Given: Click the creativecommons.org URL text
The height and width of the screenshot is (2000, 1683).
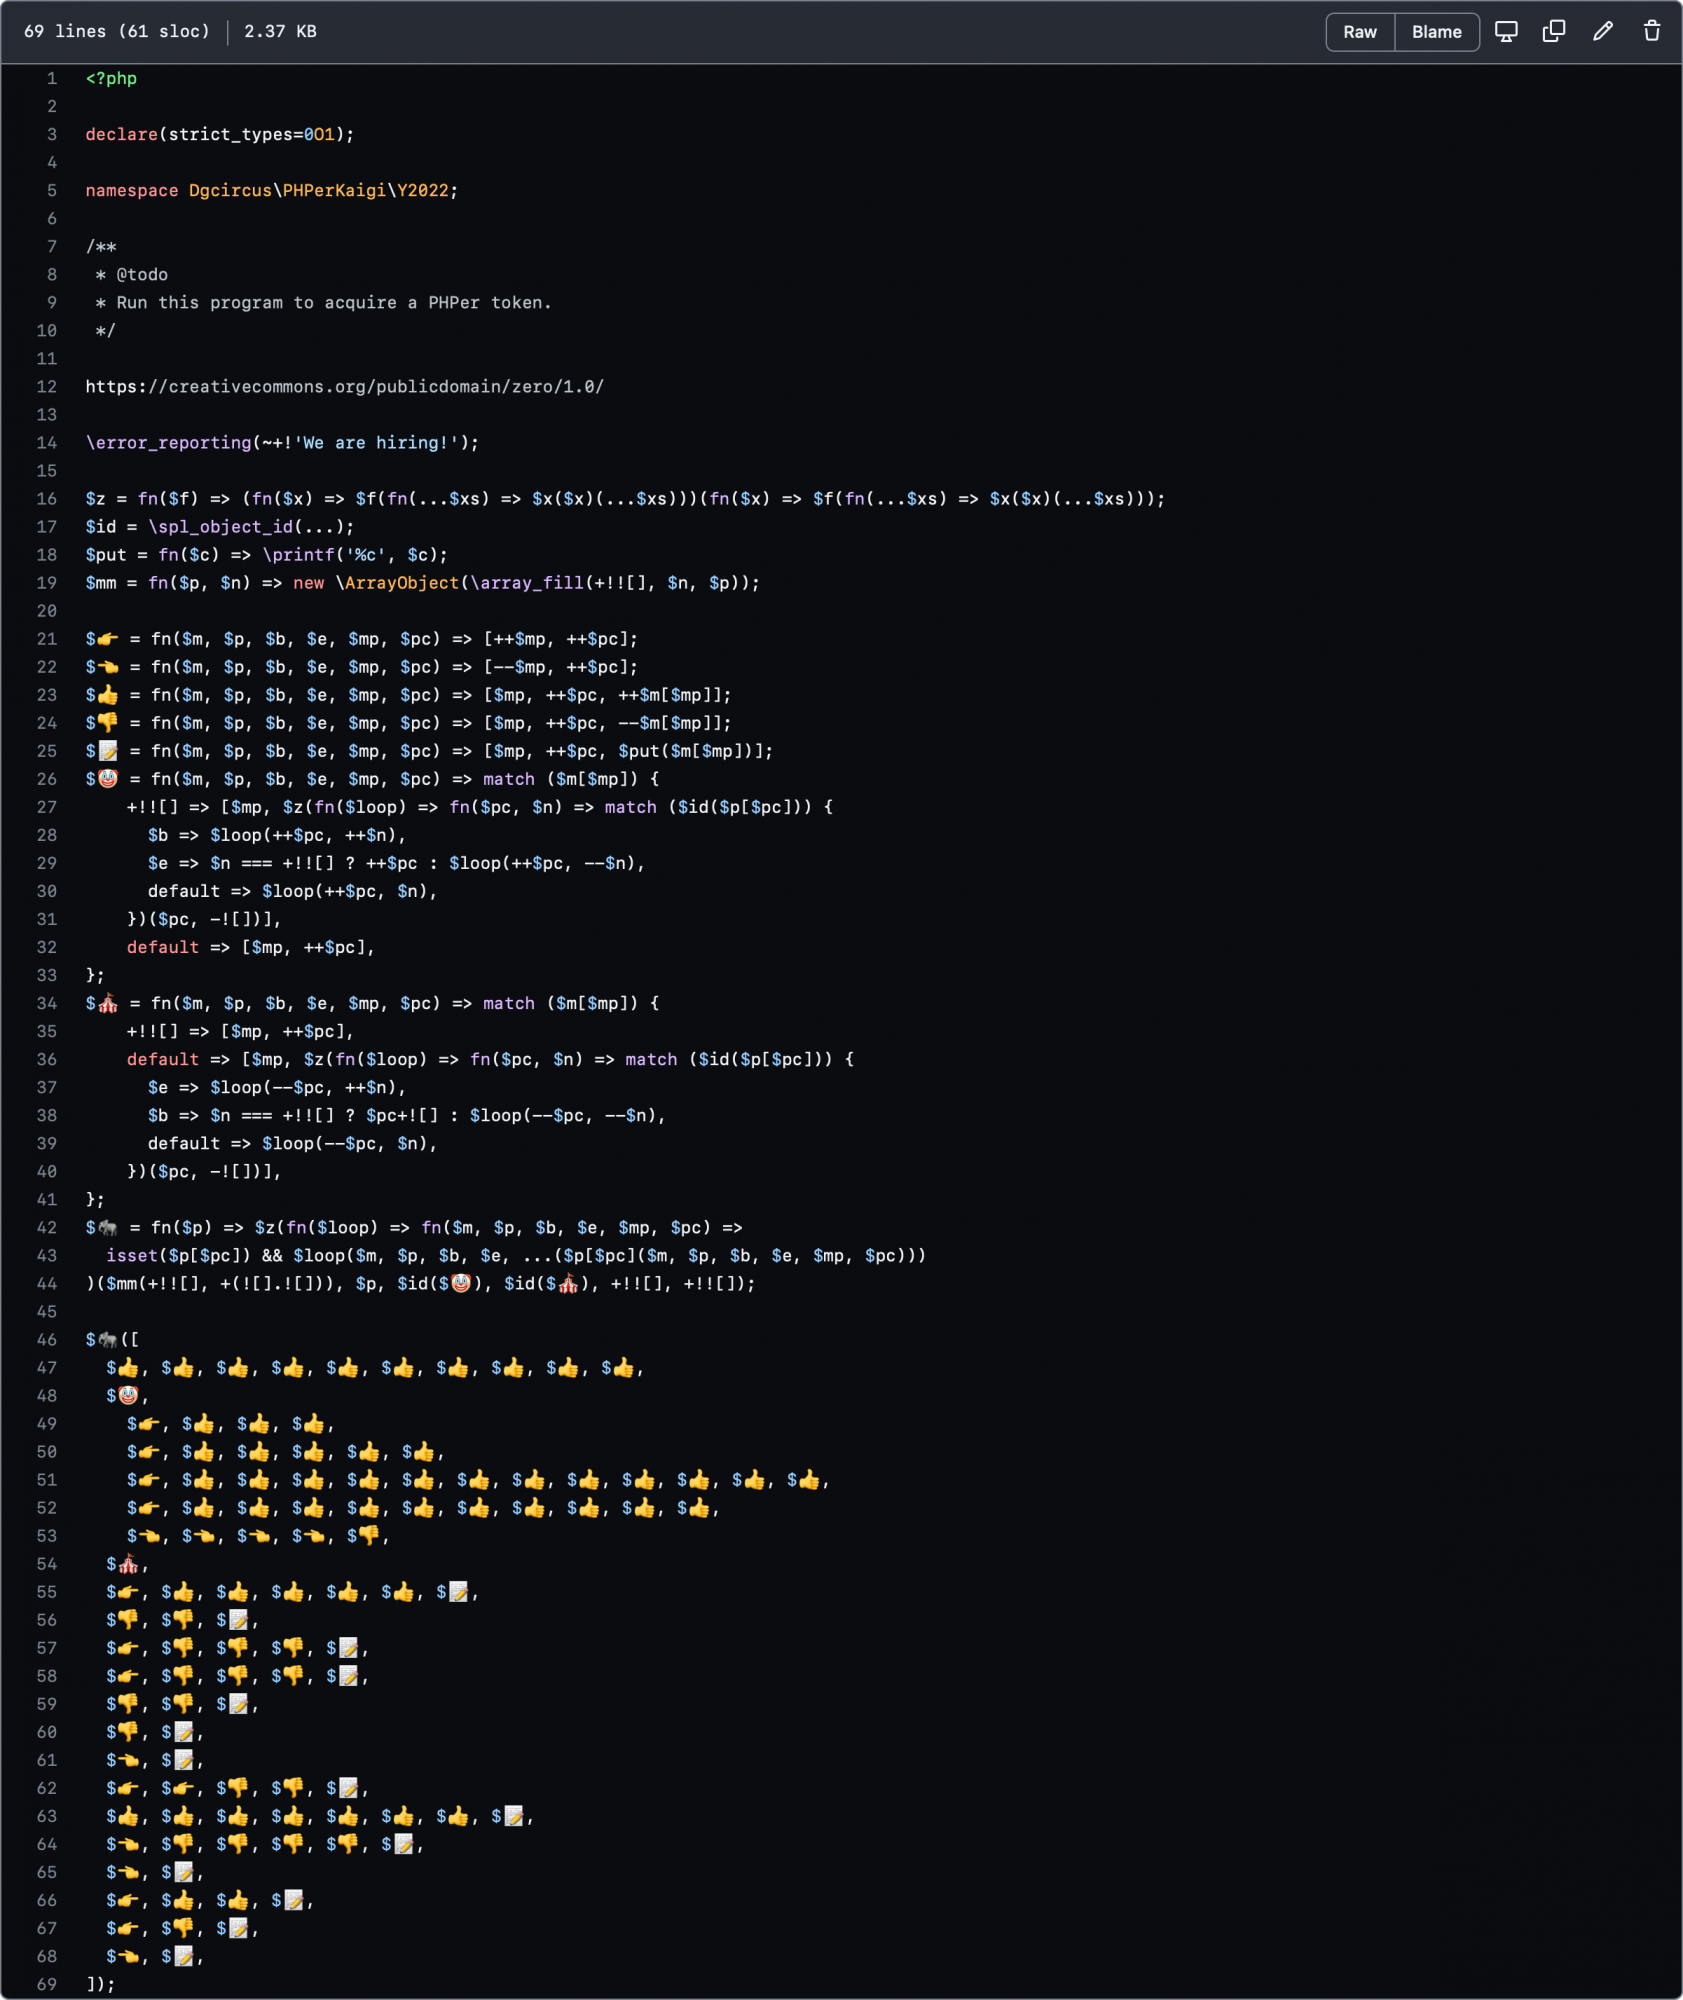Looking at the screenshot, I should click(344, 386).
